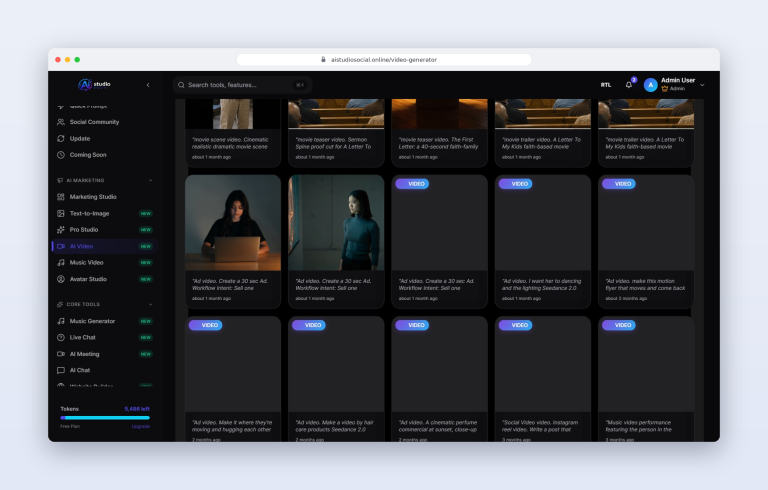Open the movie scene video card
768x490 pixels.
[x=233, y=133]
